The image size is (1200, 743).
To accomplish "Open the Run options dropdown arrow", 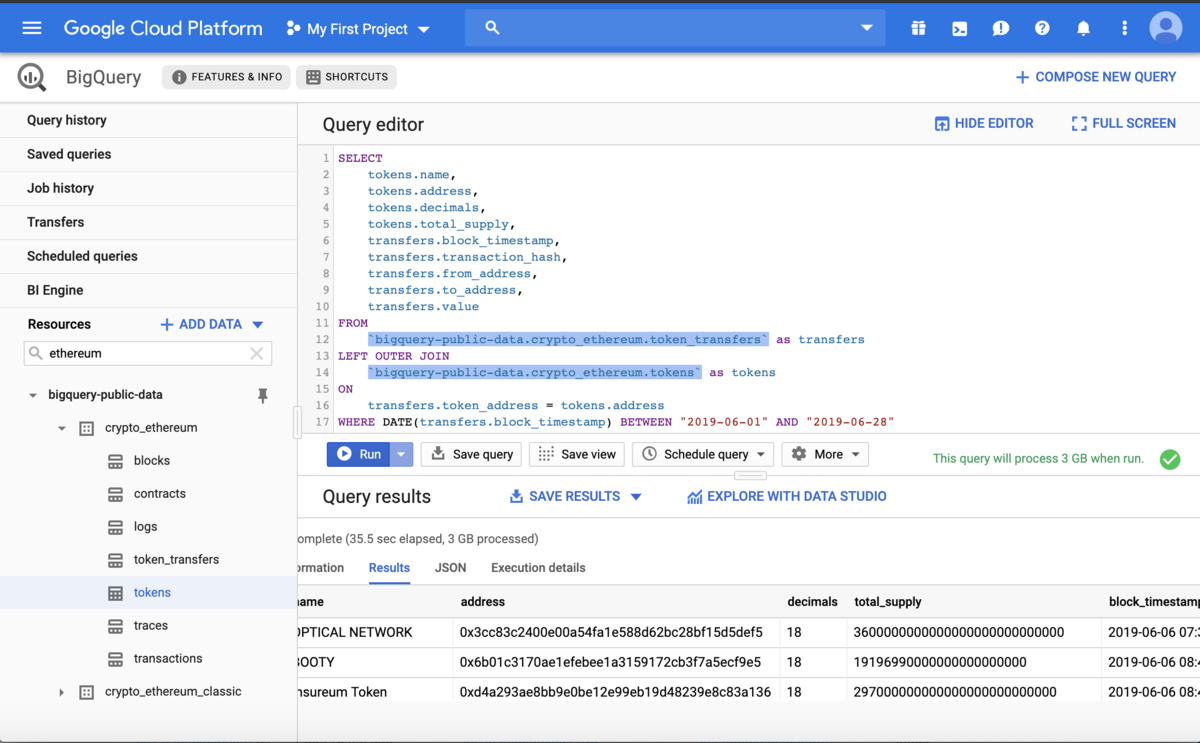I will [402, 454].
